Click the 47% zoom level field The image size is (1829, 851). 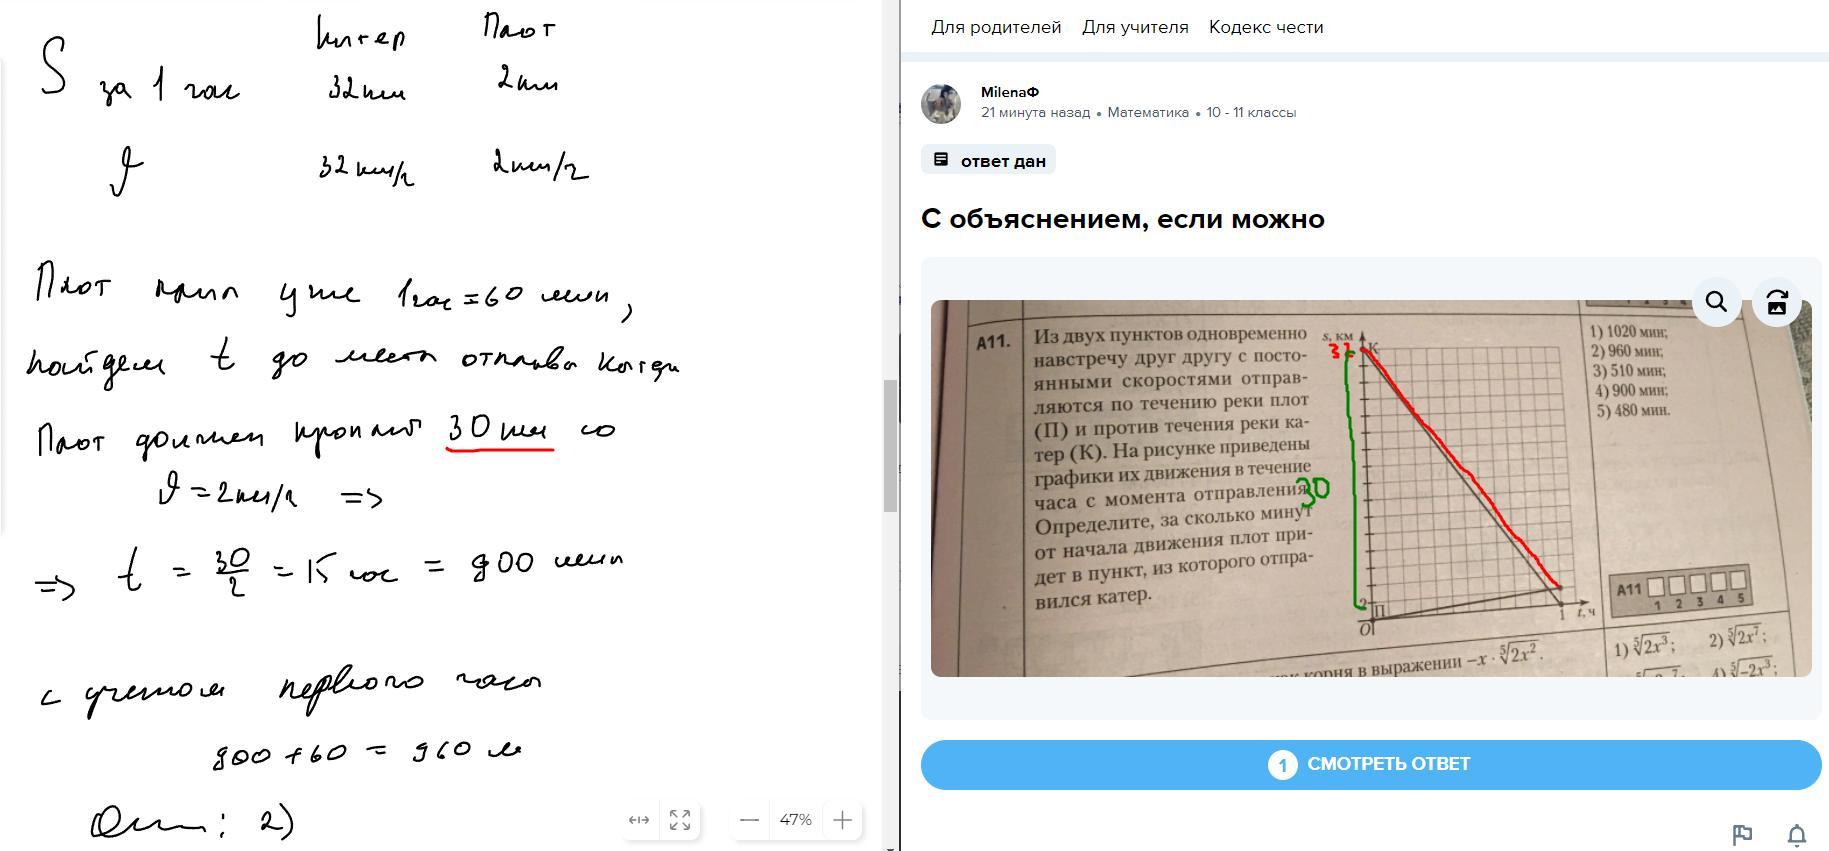(795, 820)
